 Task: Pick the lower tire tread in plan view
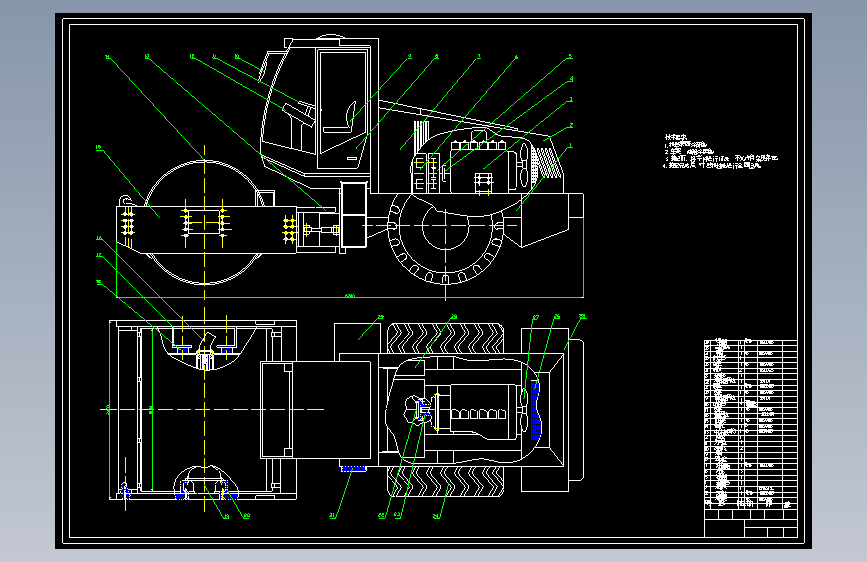446,481
